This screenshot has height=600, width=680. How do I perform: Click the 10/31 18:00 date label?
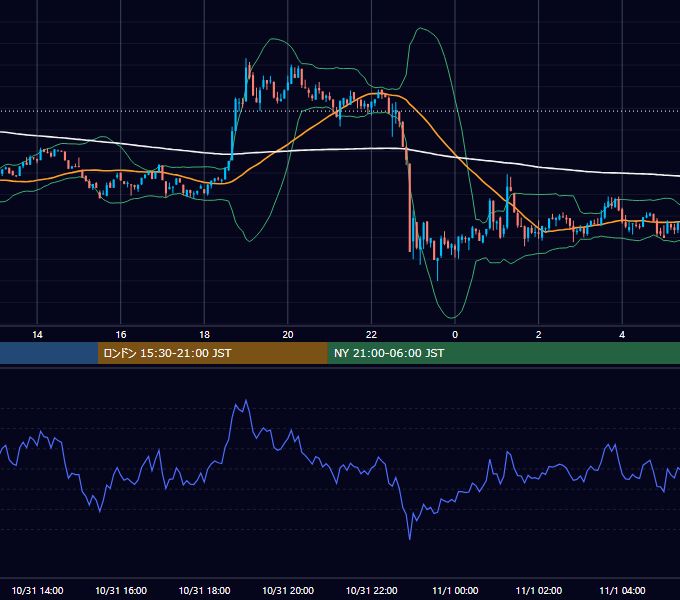(x=204, y=590)
